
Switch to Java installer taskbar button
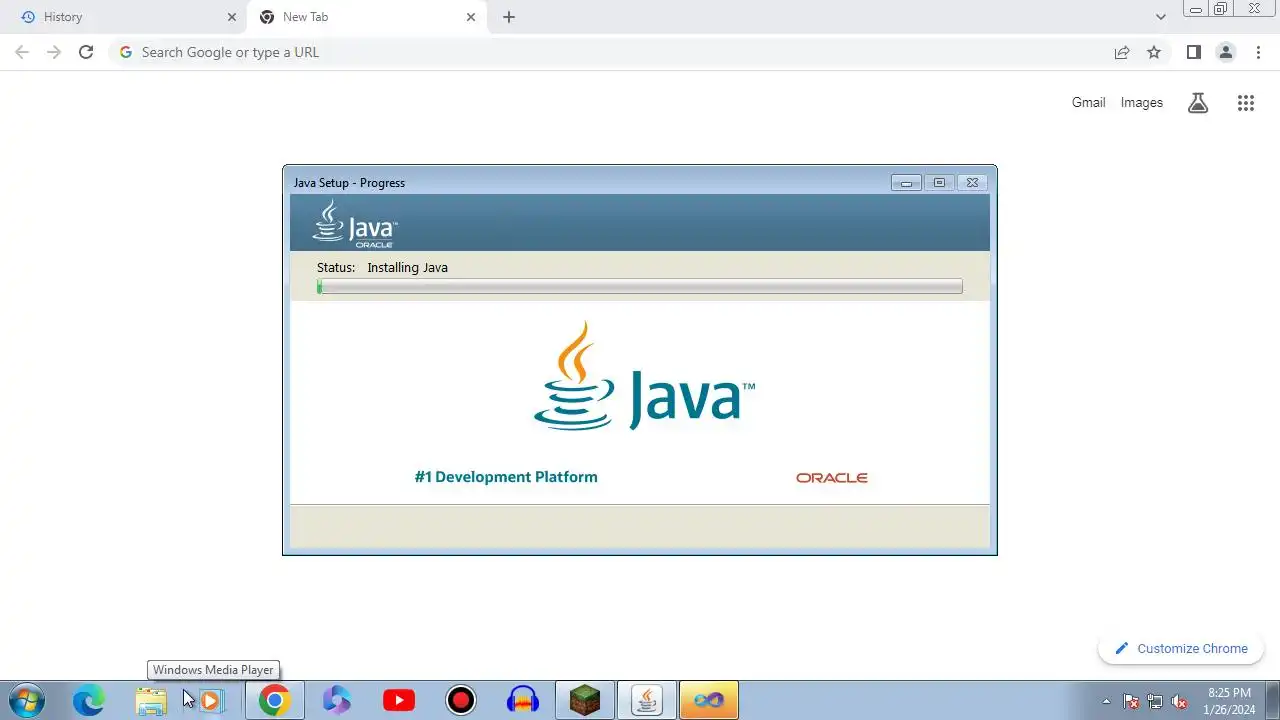(647, 700)
